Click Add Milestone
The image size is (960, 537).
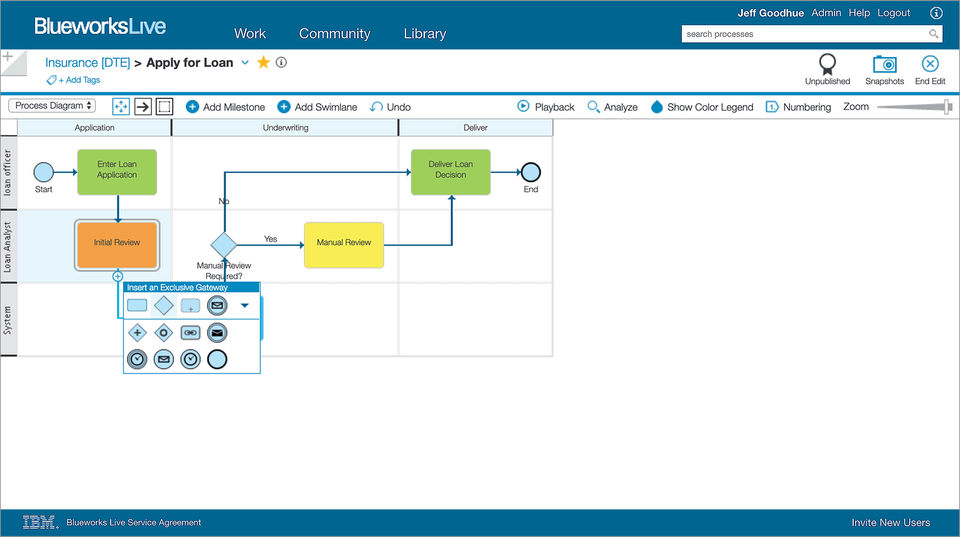(225, 107)
